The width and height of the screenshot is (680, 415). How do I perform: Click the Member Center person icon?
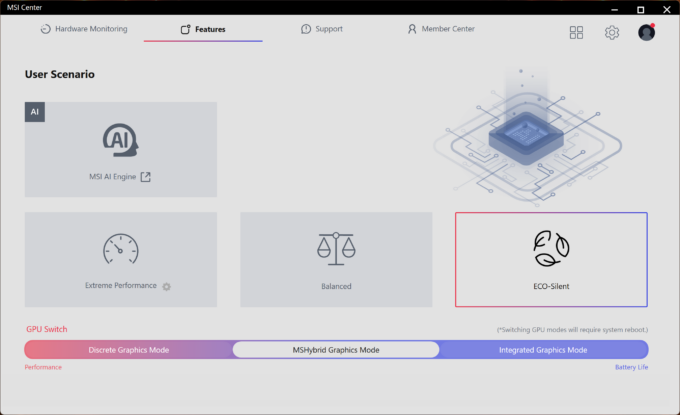point(412,29)
